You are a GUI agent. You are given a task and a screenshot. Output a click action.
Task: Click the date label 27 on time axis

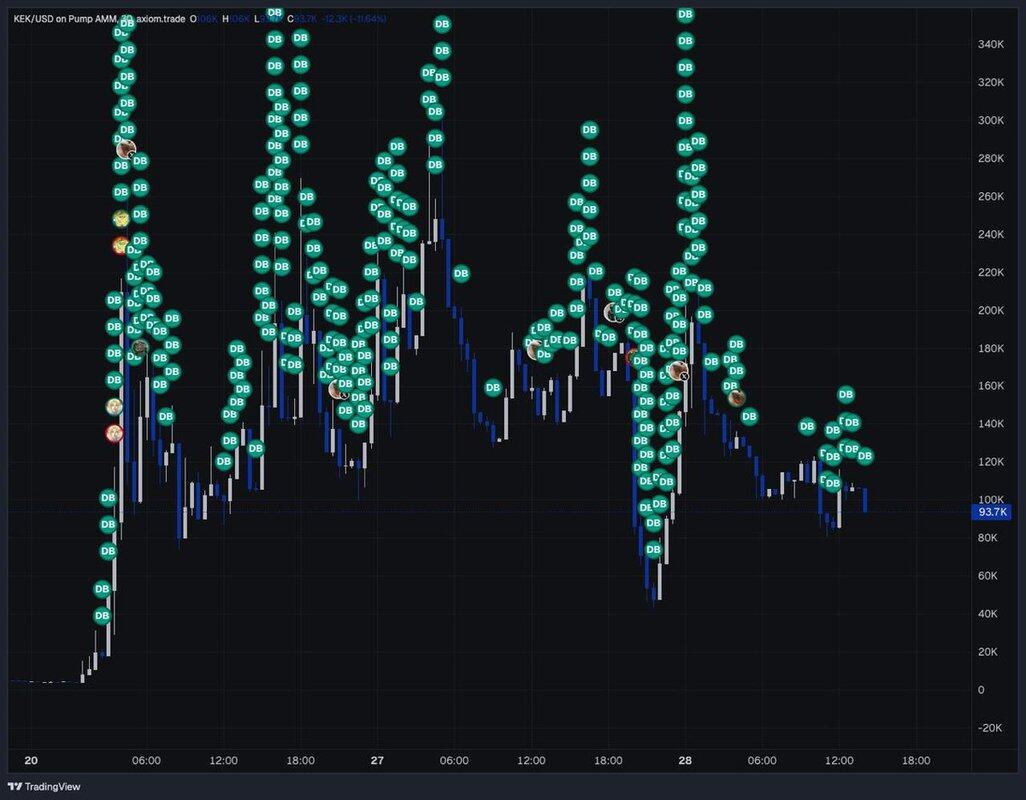pos(377,760)
